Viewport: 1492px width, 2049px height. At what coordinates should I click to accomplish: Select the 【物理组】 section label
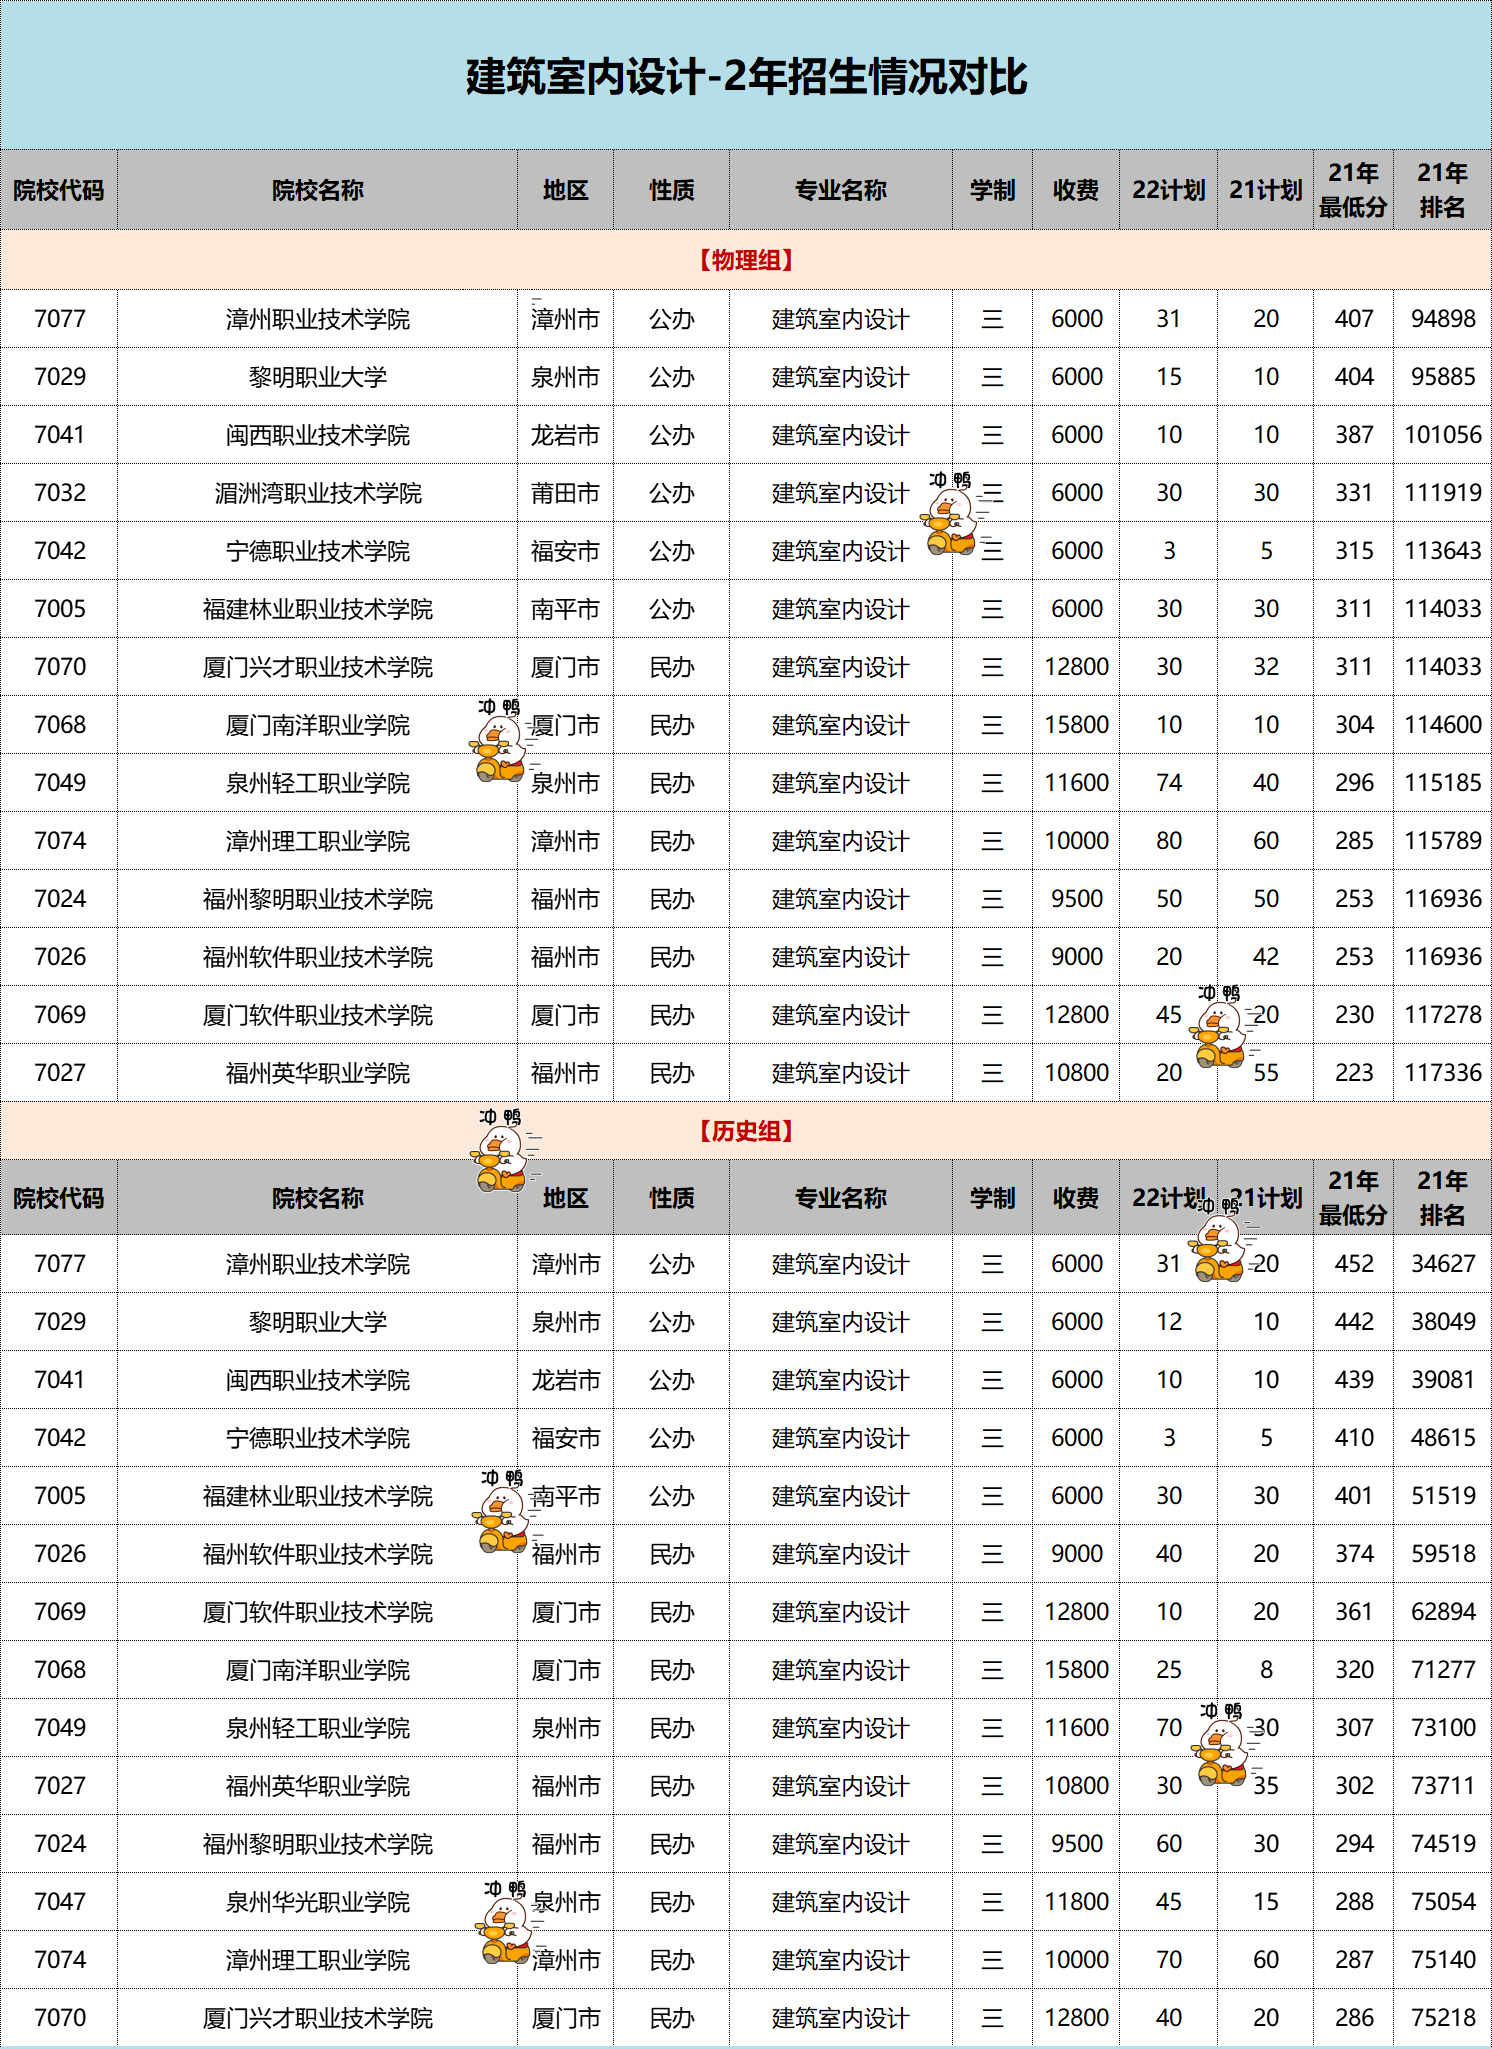pos(746,260)
